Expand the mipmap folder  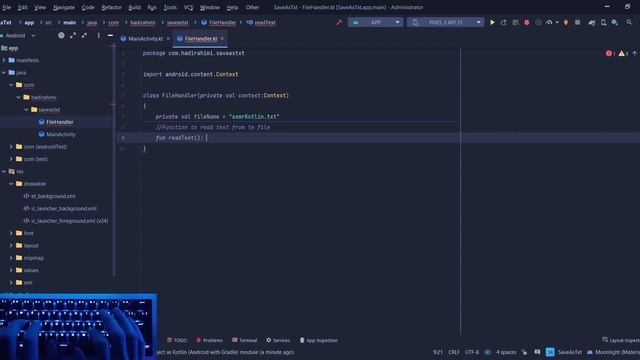pos(11,258)
